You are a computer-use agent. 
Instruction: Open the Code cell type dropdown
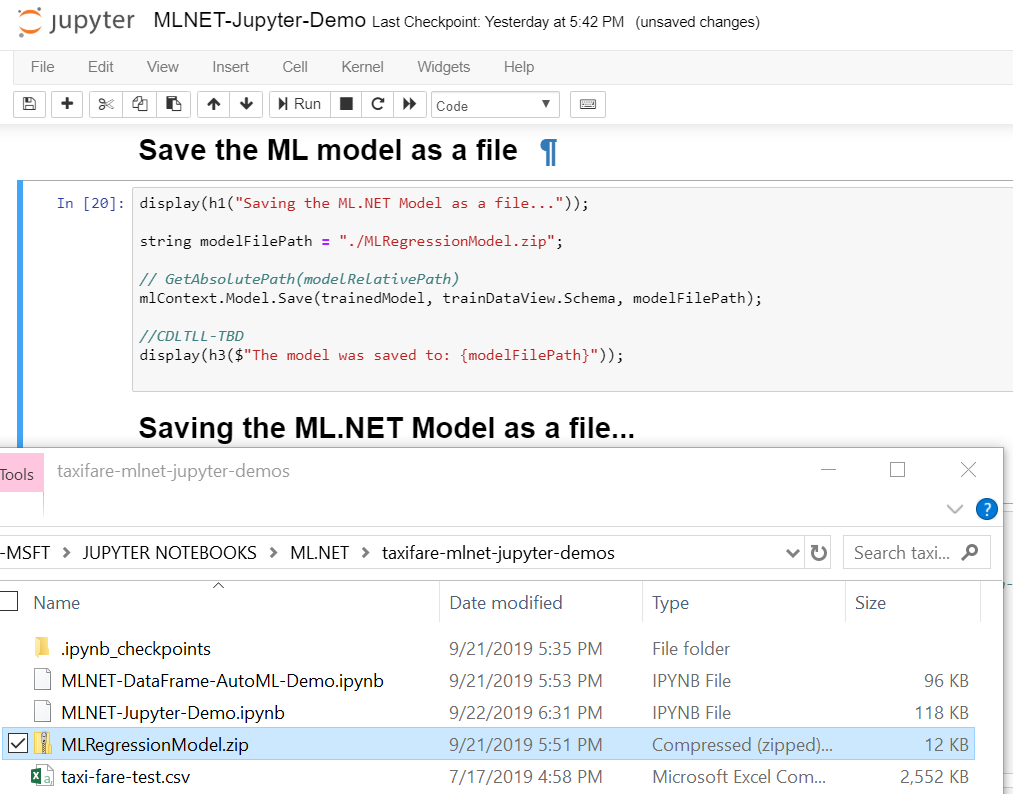tap(495, 105)
